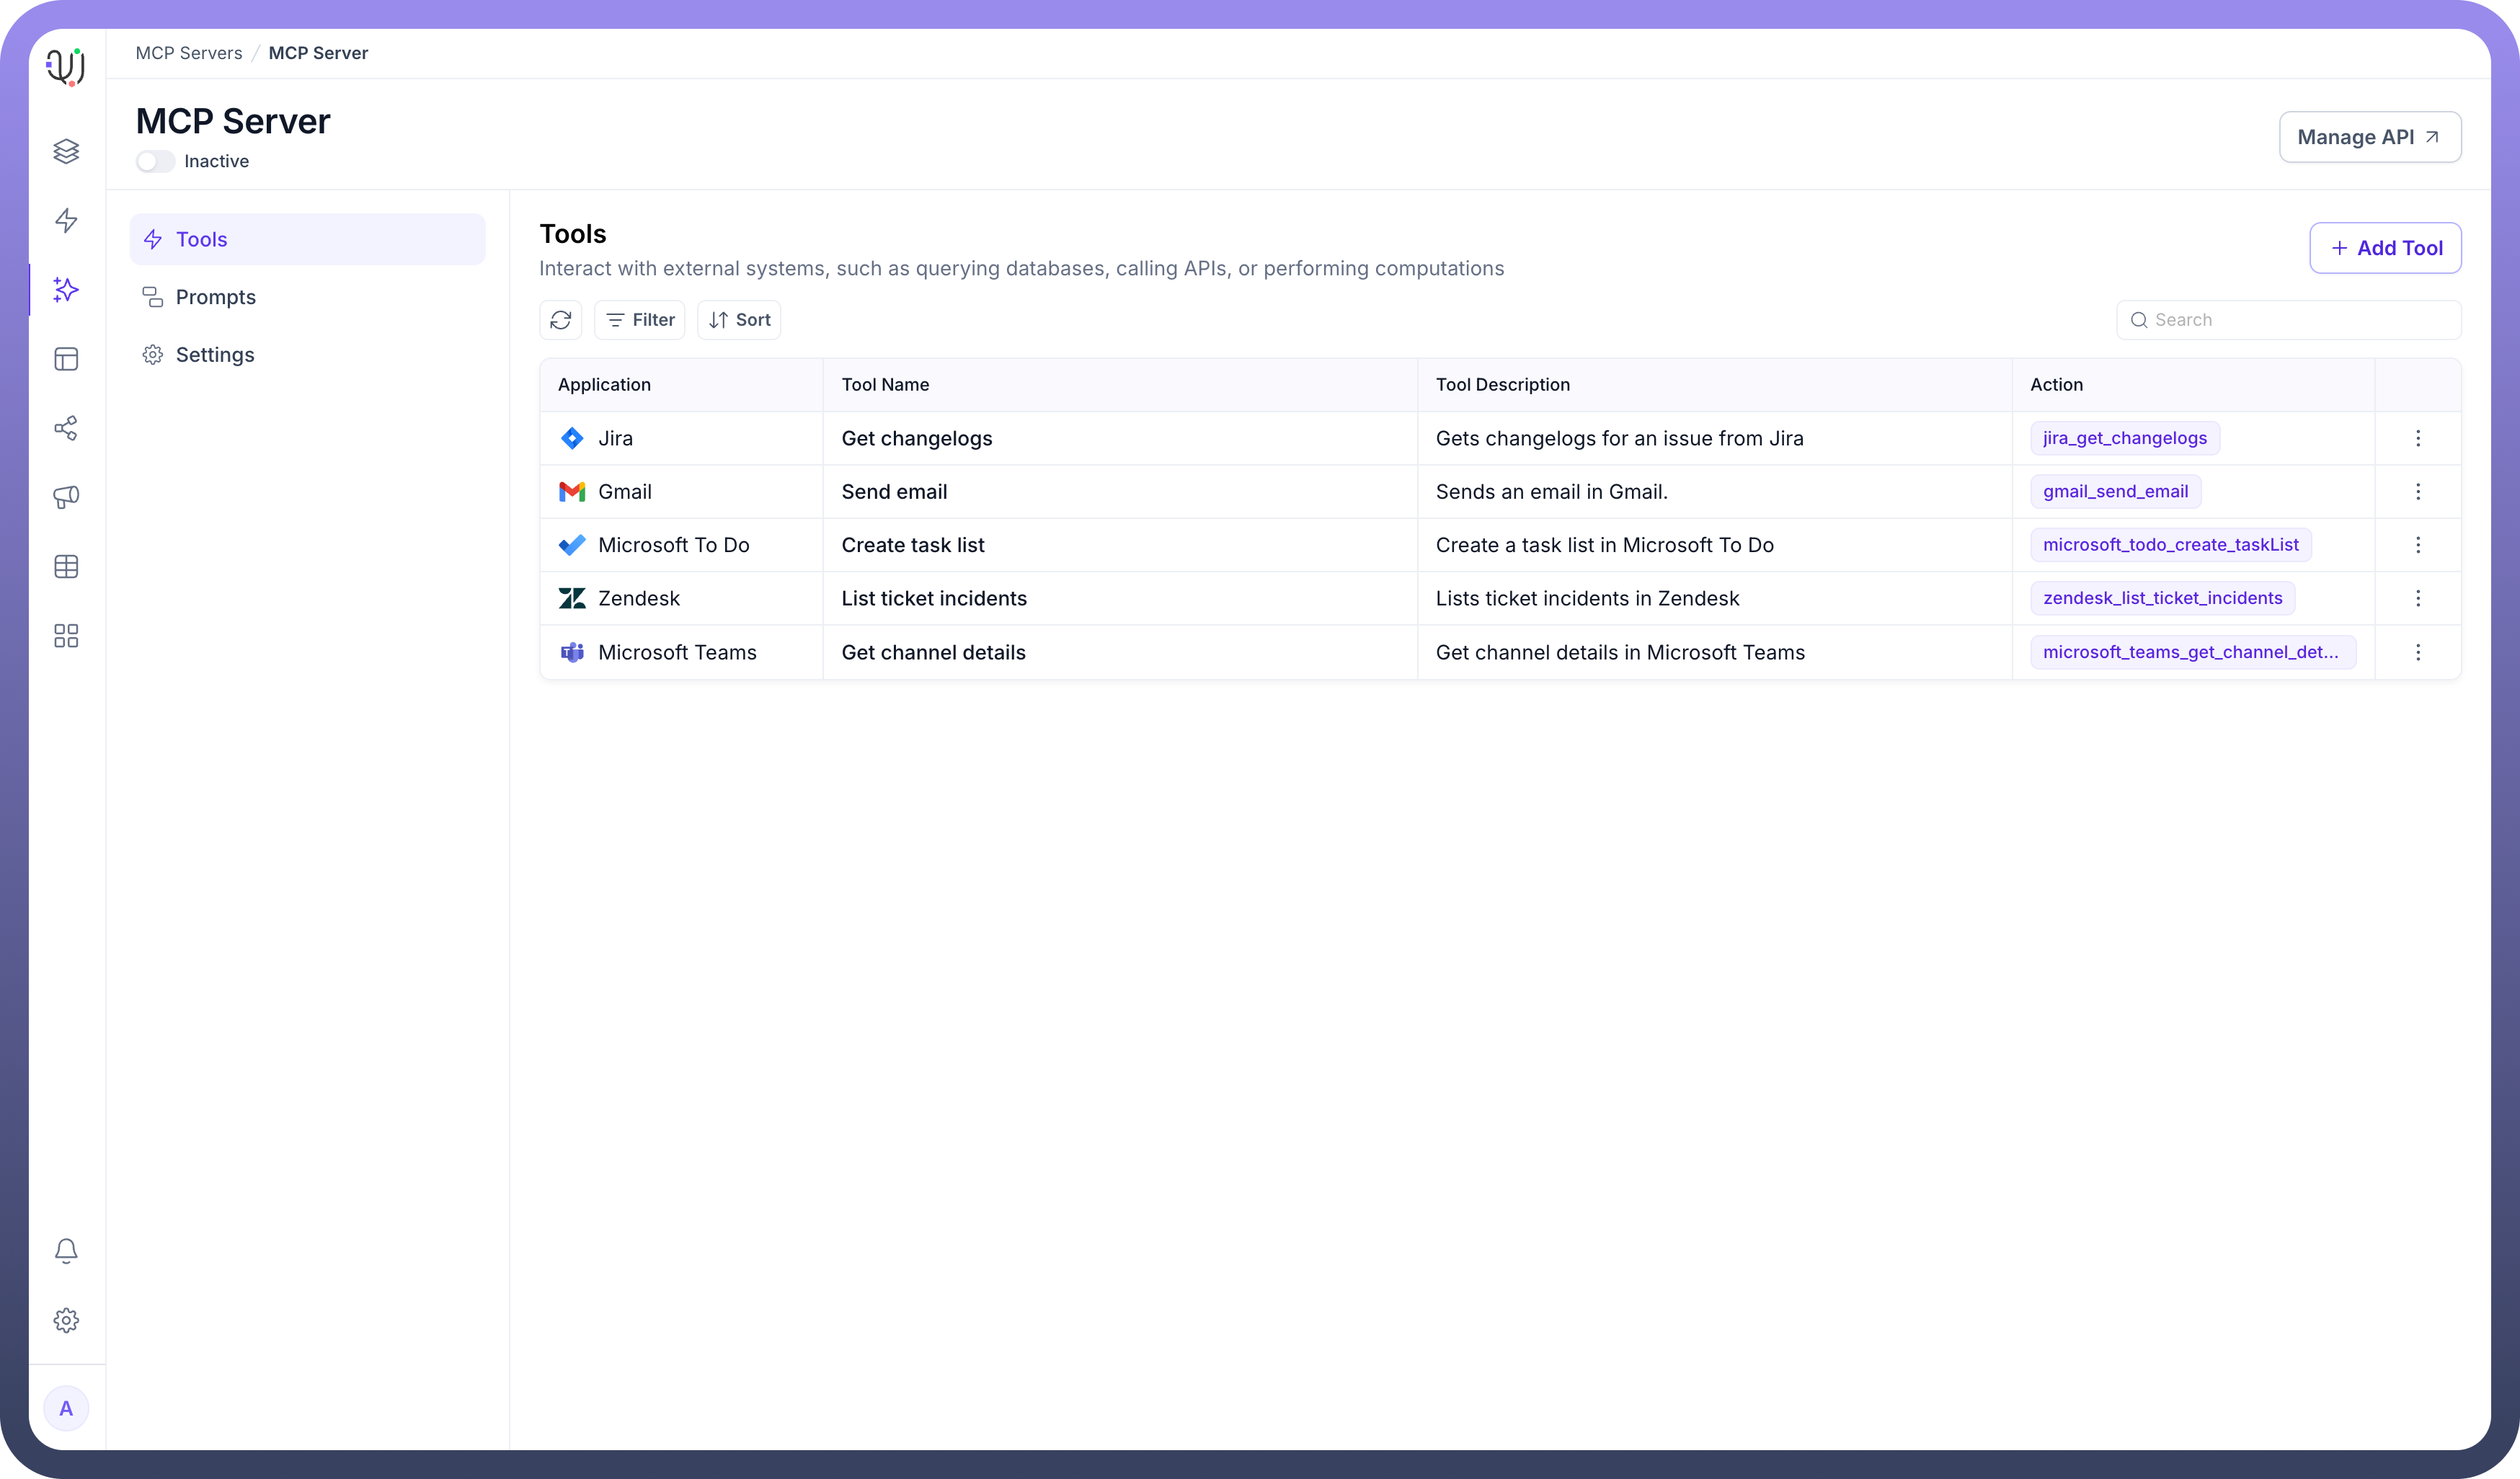Go to MCP Servers breadcrumb link
The image size is (2520, 1479).
click(x=189, y=53)
